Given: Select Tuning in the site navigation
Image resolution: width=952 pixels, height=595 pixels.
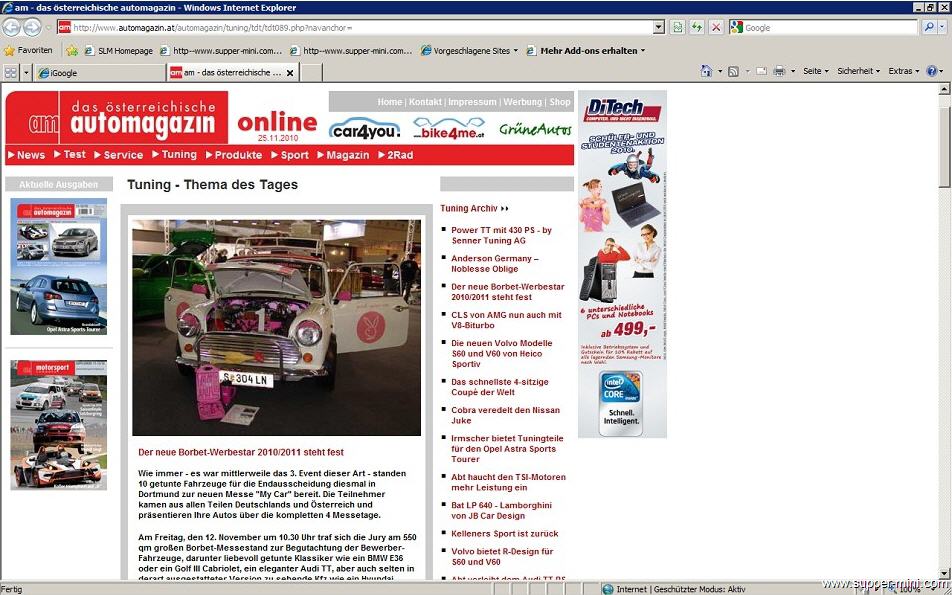Looking at the screenshot, I should coord(178,155).
